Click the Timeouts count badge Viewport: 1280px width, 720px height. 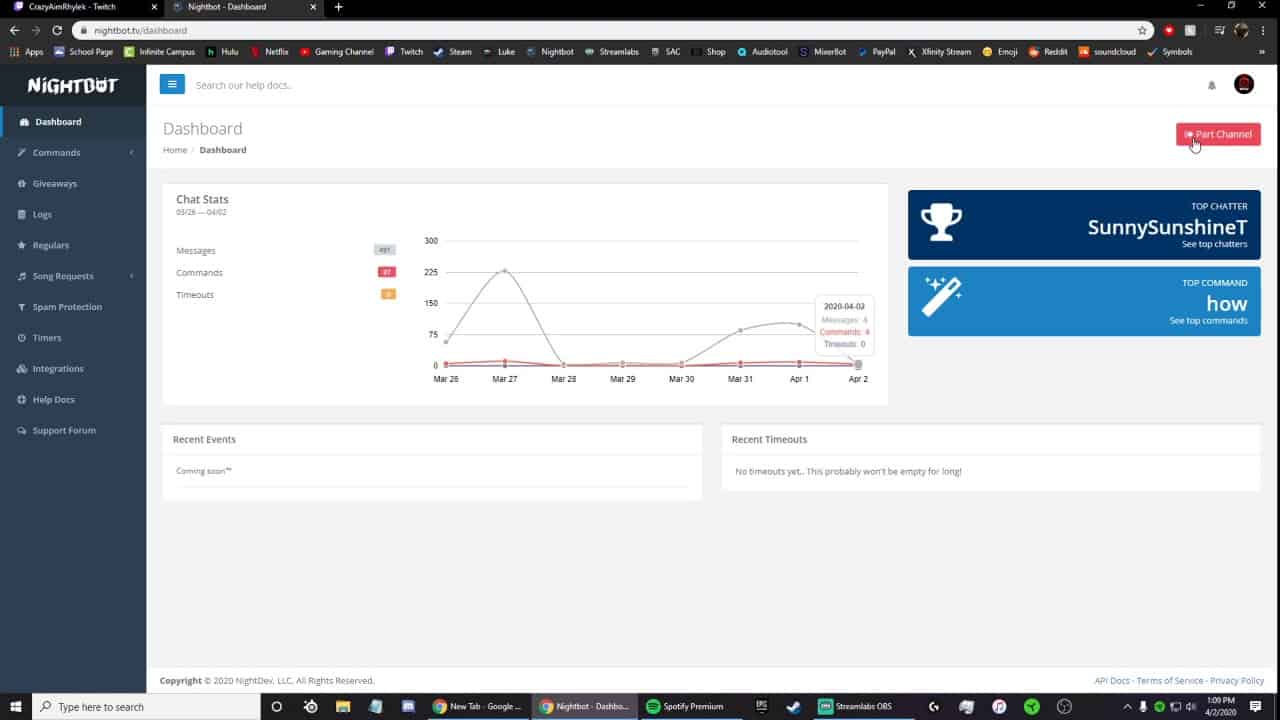(388, 294)
